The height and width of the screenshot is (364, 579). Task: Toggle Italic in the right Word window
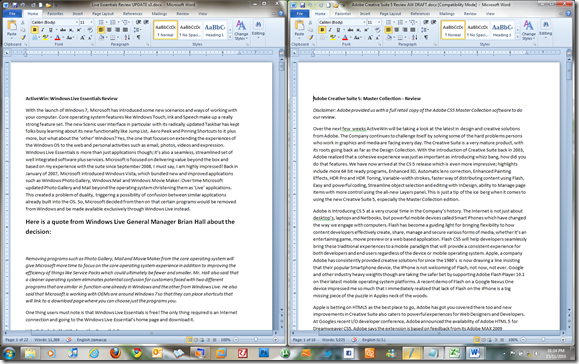point(330,30)
